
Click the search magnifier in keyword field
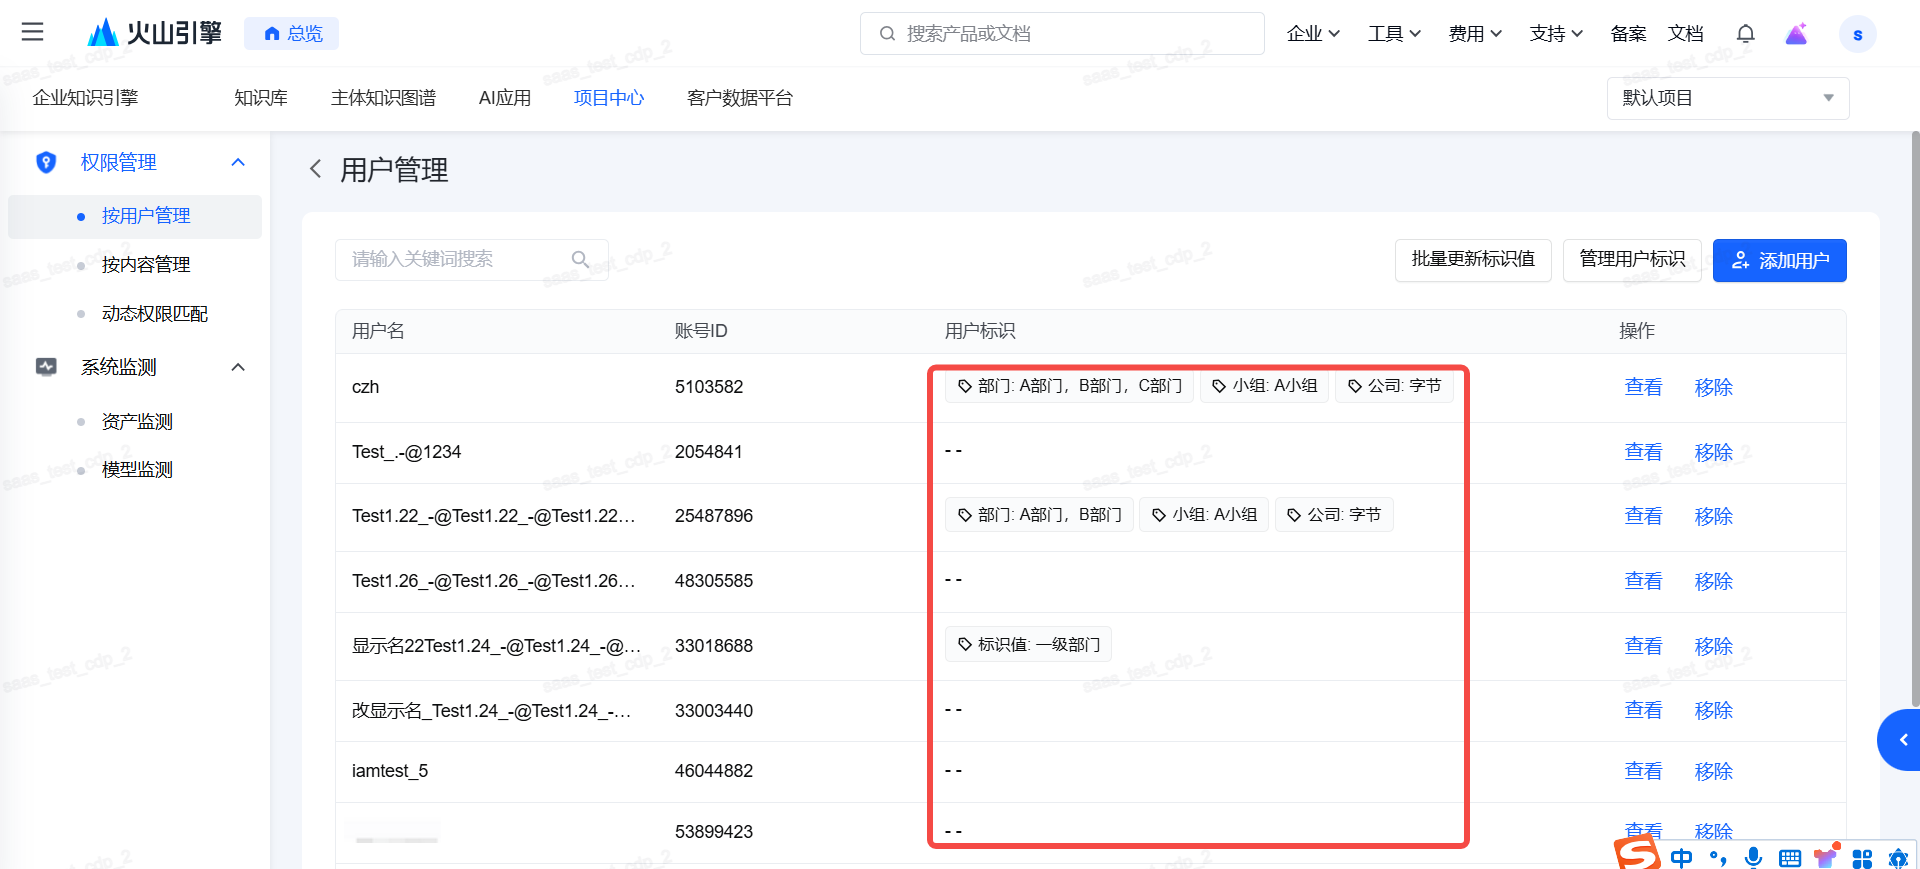tap(580, 260)
